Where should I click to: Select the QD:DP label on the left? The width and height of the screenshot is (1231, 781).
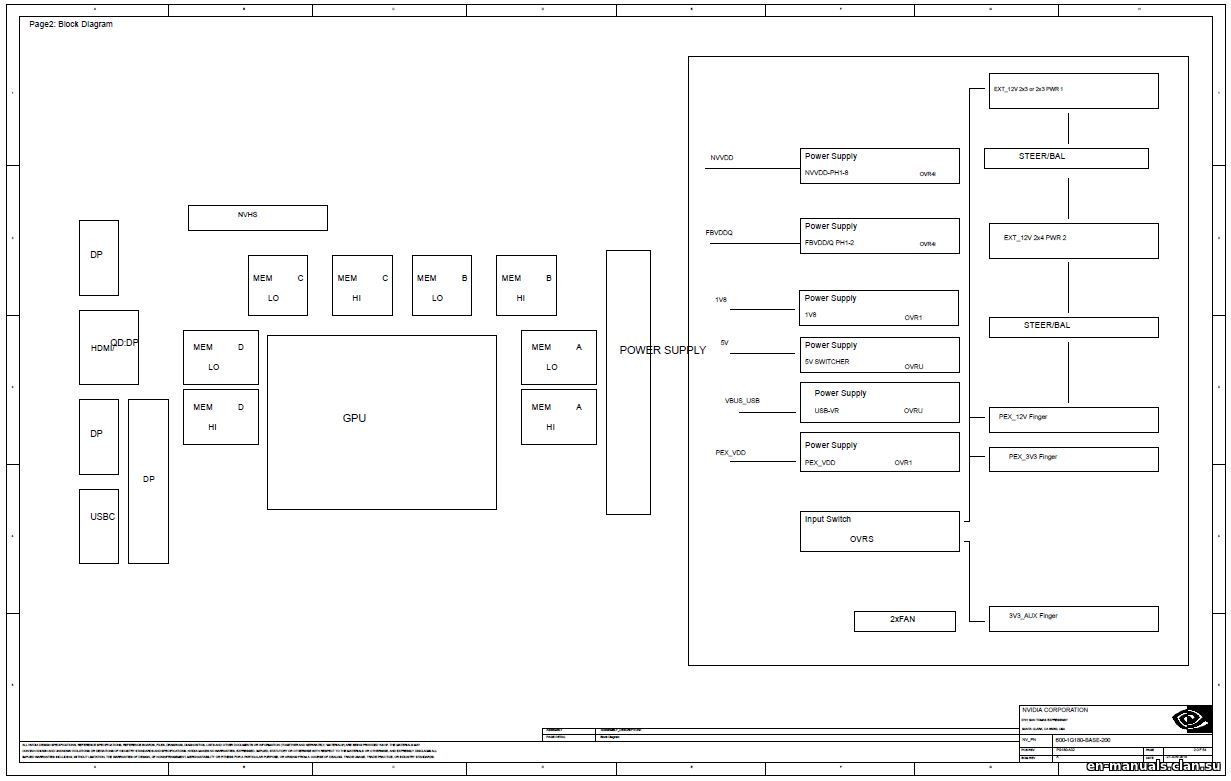(122, 341)
